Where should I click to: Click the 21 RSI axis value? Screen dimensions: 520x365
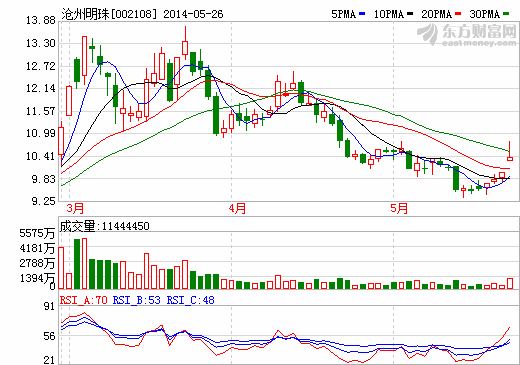point(49,360)
